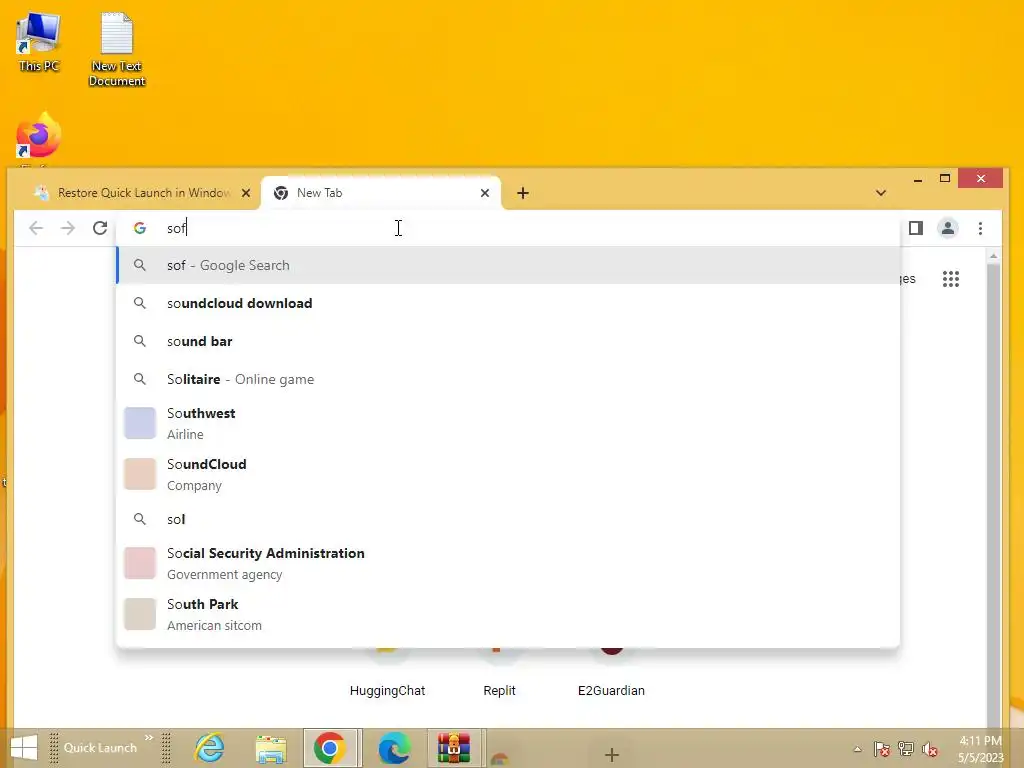This screenshot has width=1024, height=768.
Task: Open the Action Center flag icon
Action: pos(882,749)
